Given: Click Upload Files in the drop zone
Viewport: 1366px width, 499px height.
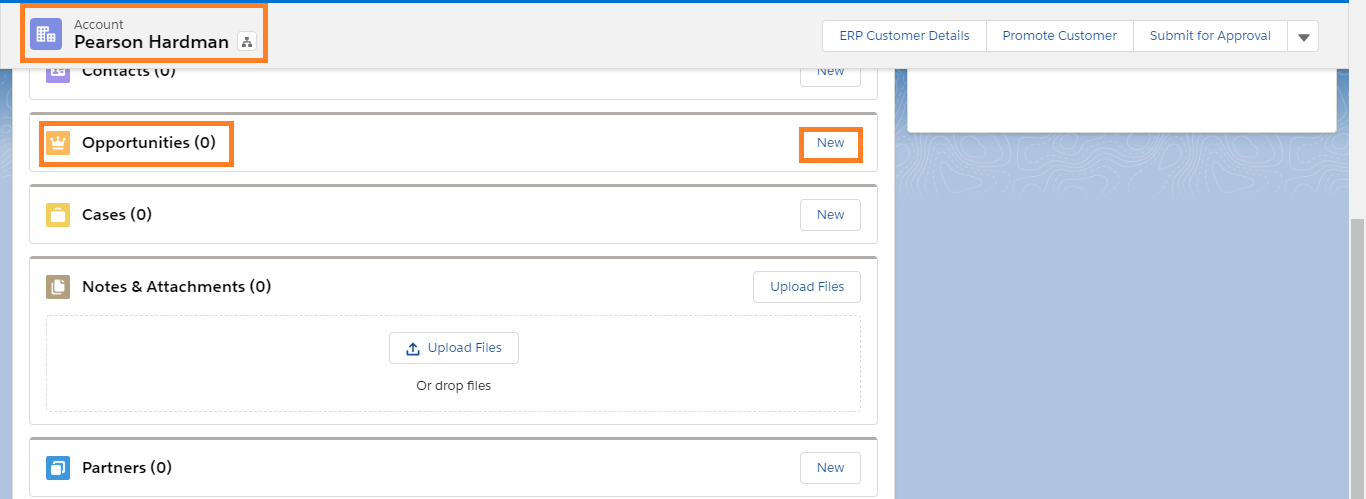Looking at the screenshot, I should tap(454, 348).
